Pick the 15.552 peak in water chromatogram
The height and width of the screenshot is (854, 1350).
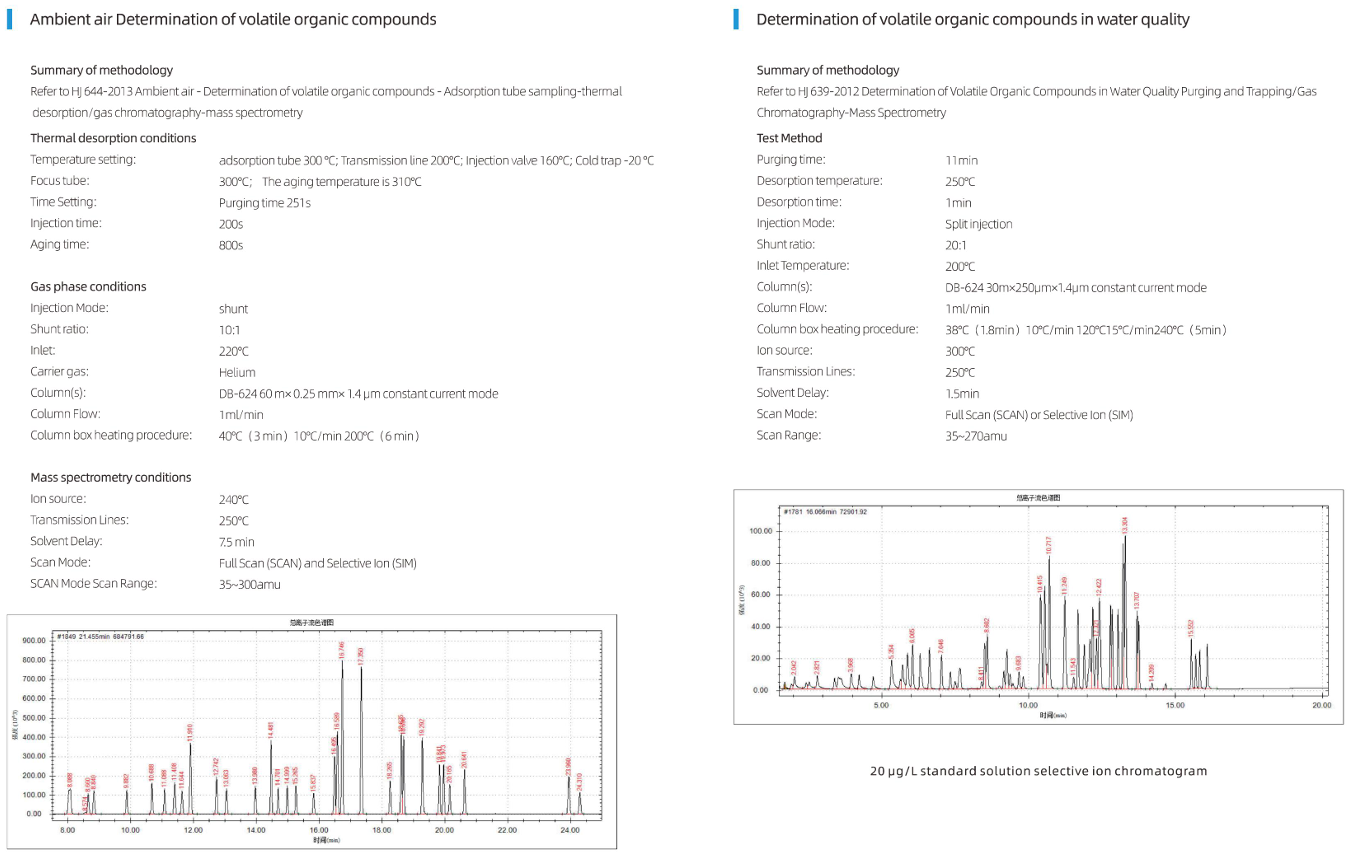[x=1191, y=628]
